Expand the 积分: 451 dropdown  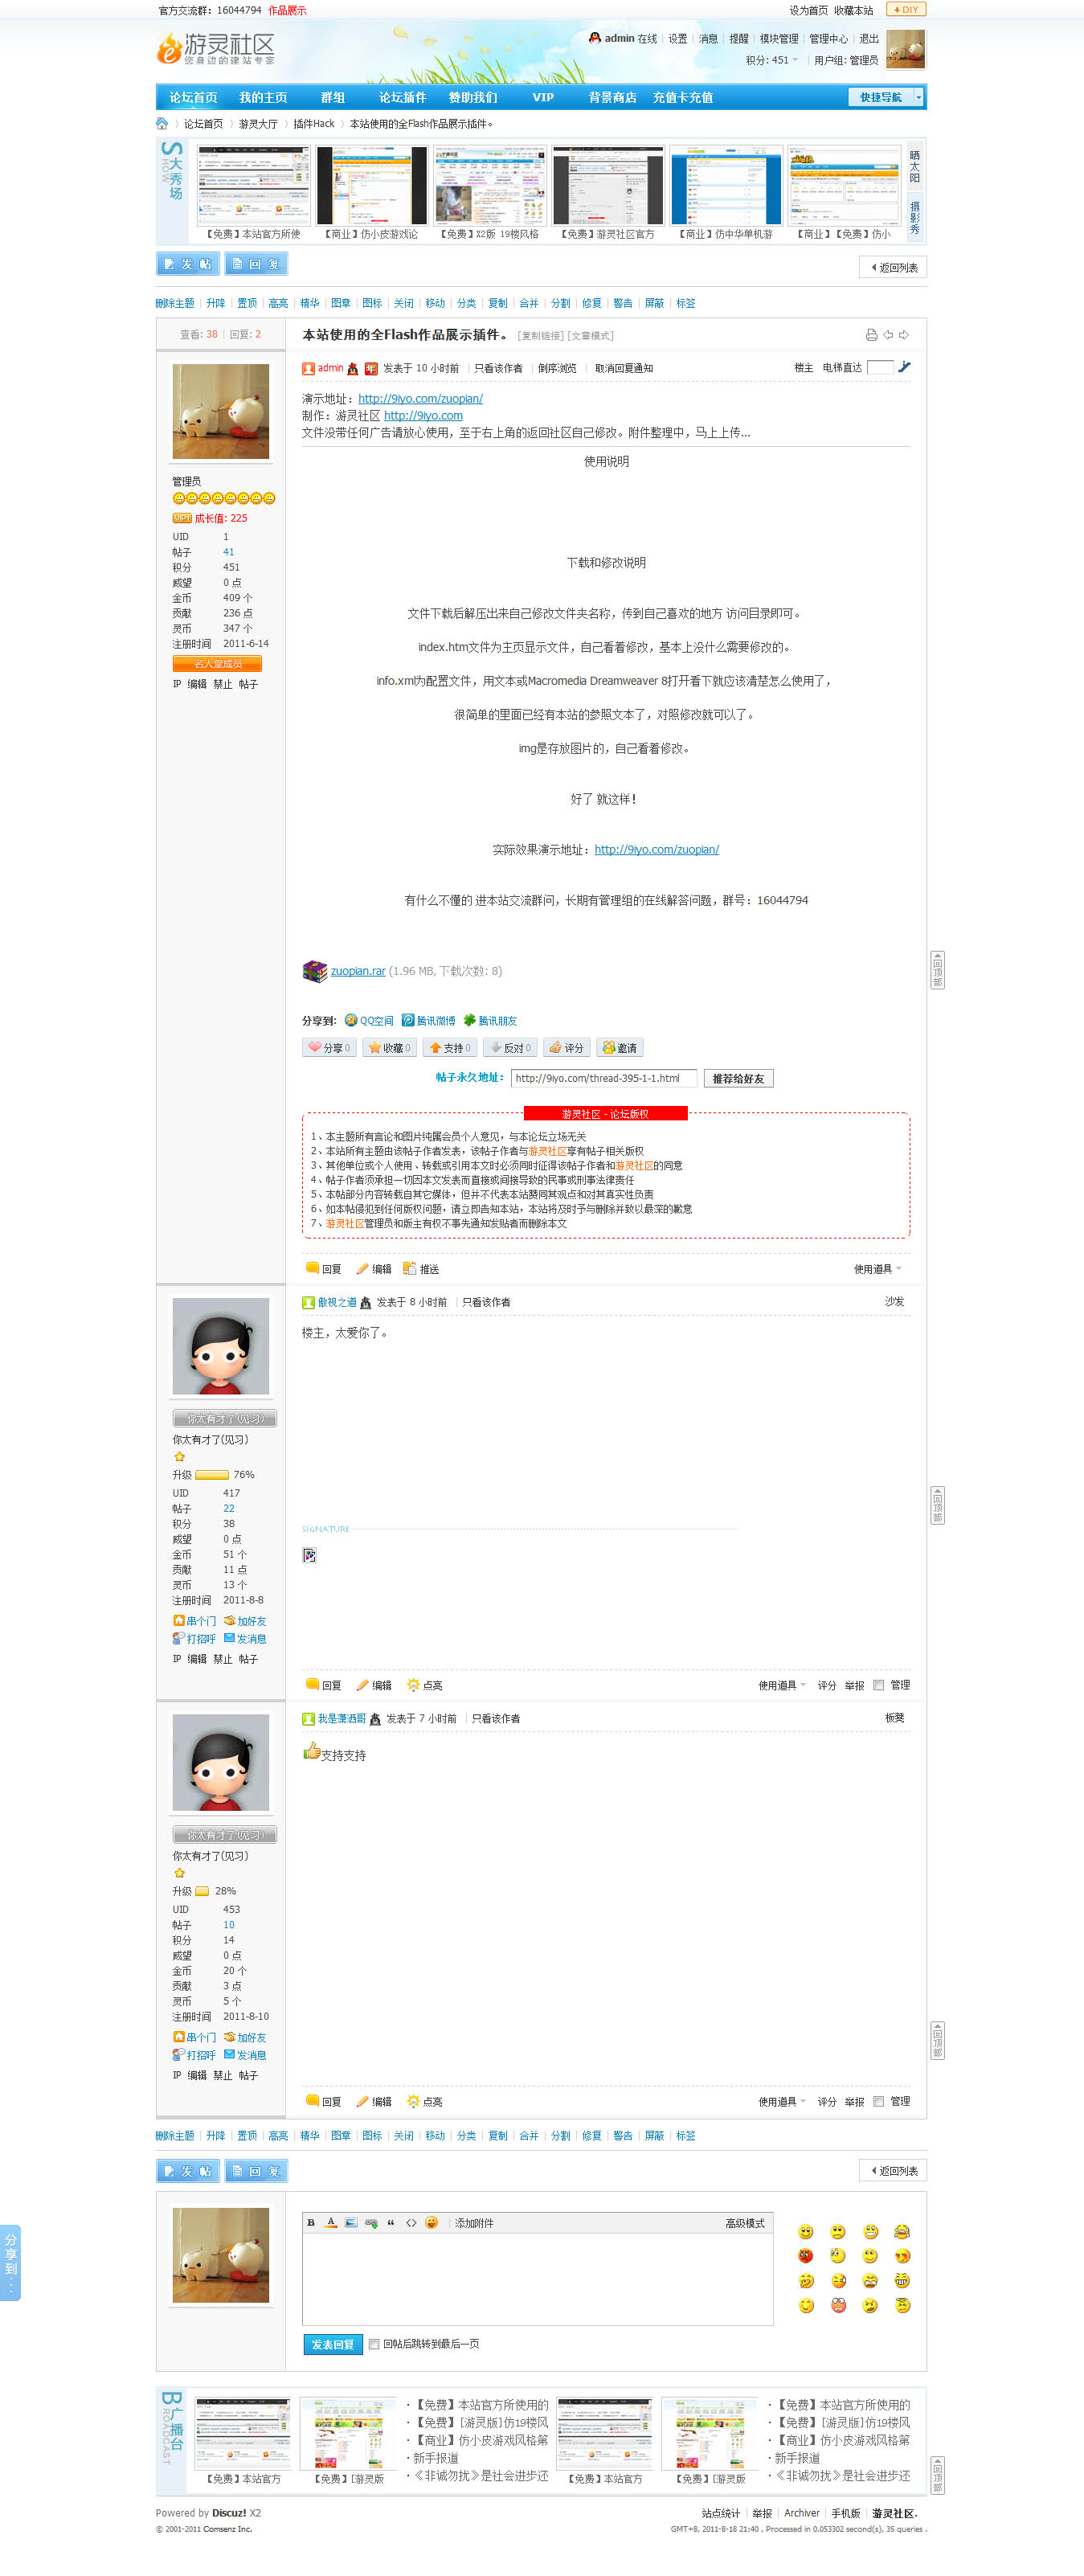[772, 60]
